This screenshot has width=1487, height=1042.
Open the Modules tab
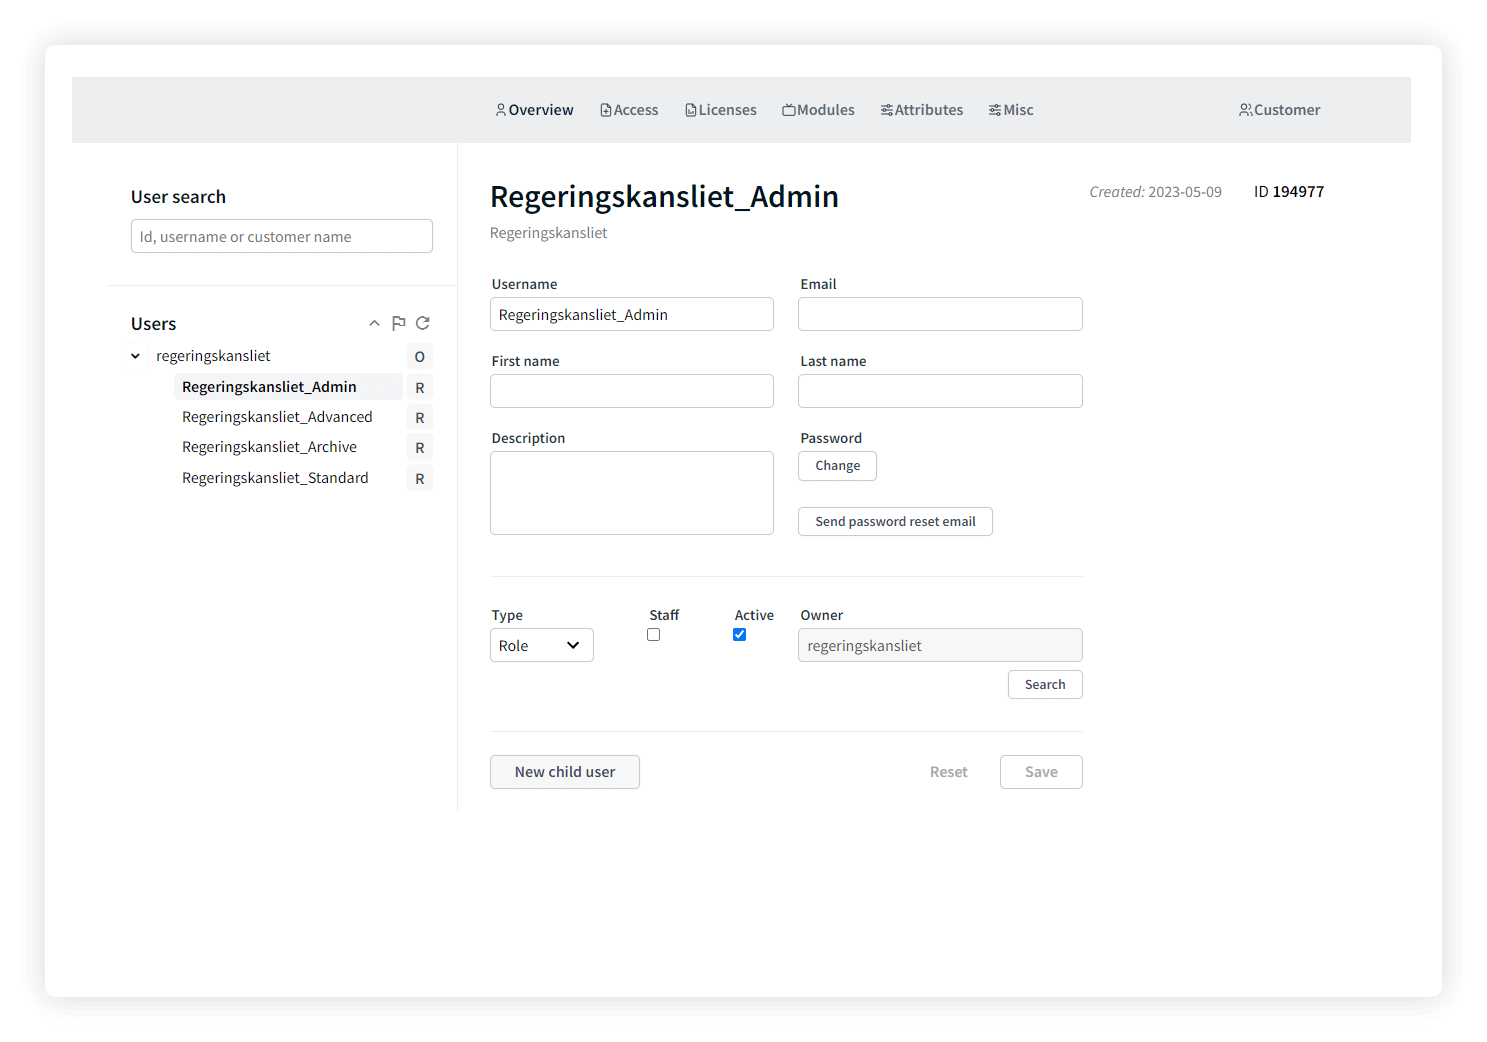pos(818,110)
